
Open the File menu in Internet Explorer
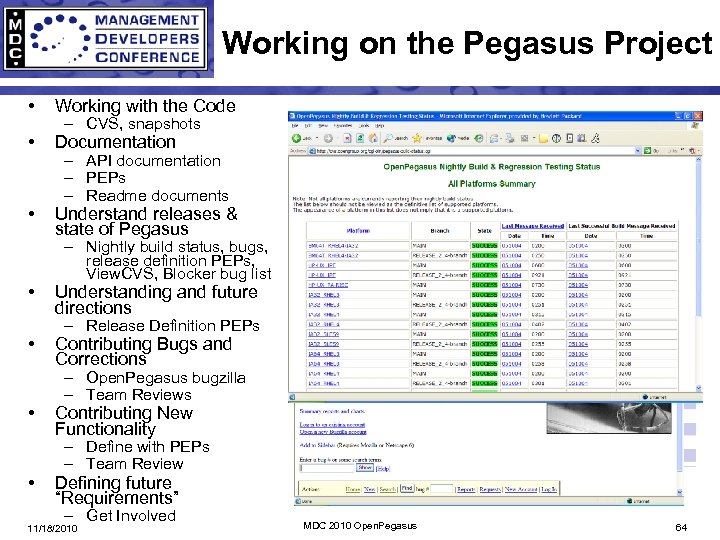(295, 125)
